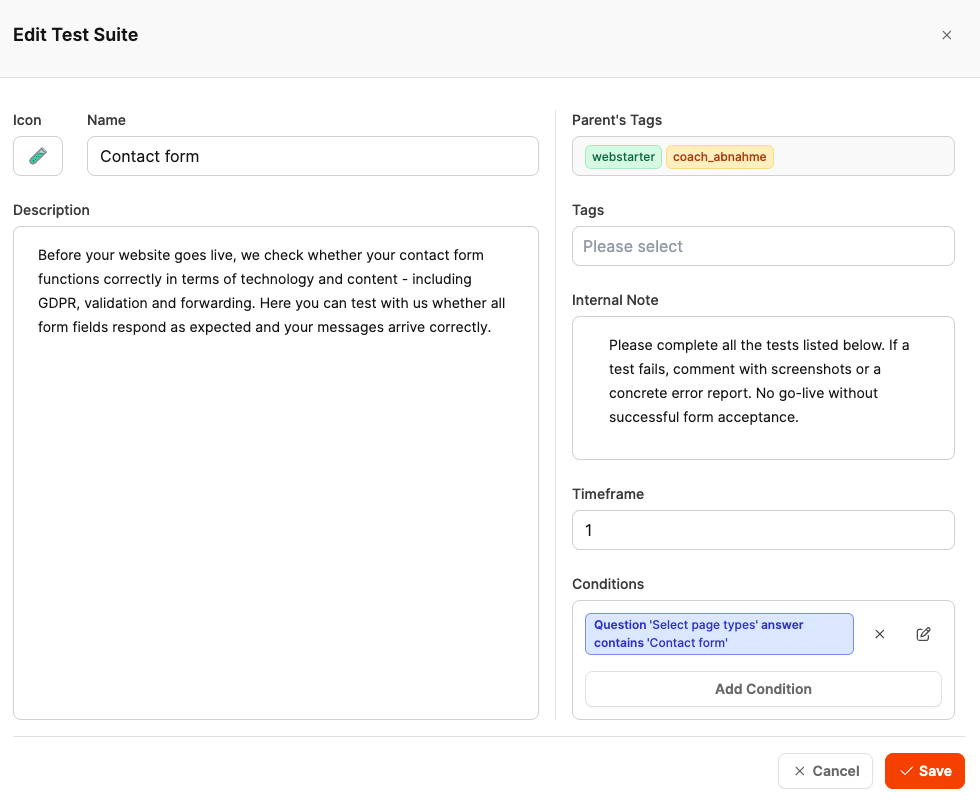This screenshot has height=804, width=980.
Task: Select the Timeframe input field
Action: [763, 530]
